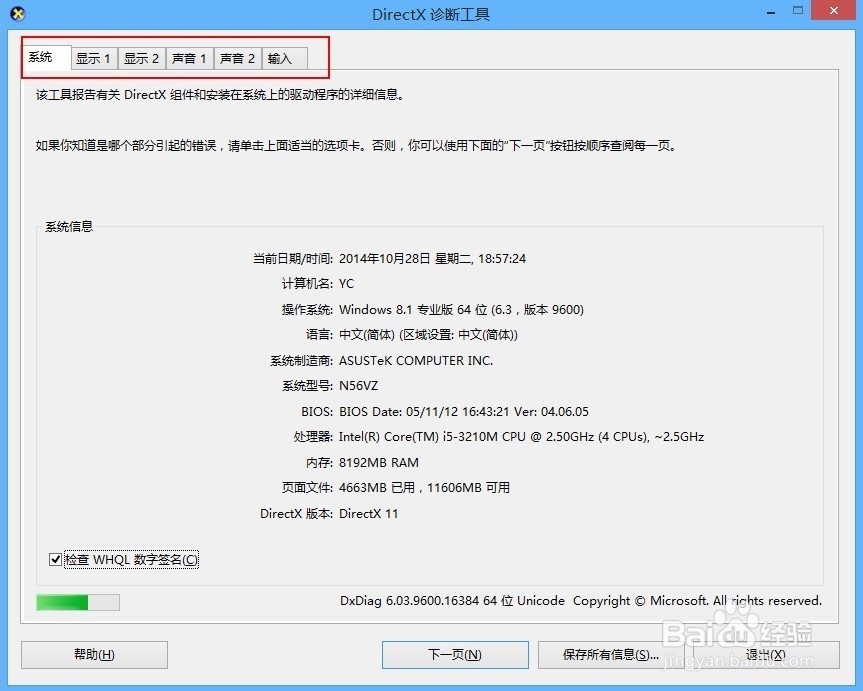The image size is (863, 691).
Task: Click the ASUSTeK COMPUTER INC. text
Action: (416, 361)
